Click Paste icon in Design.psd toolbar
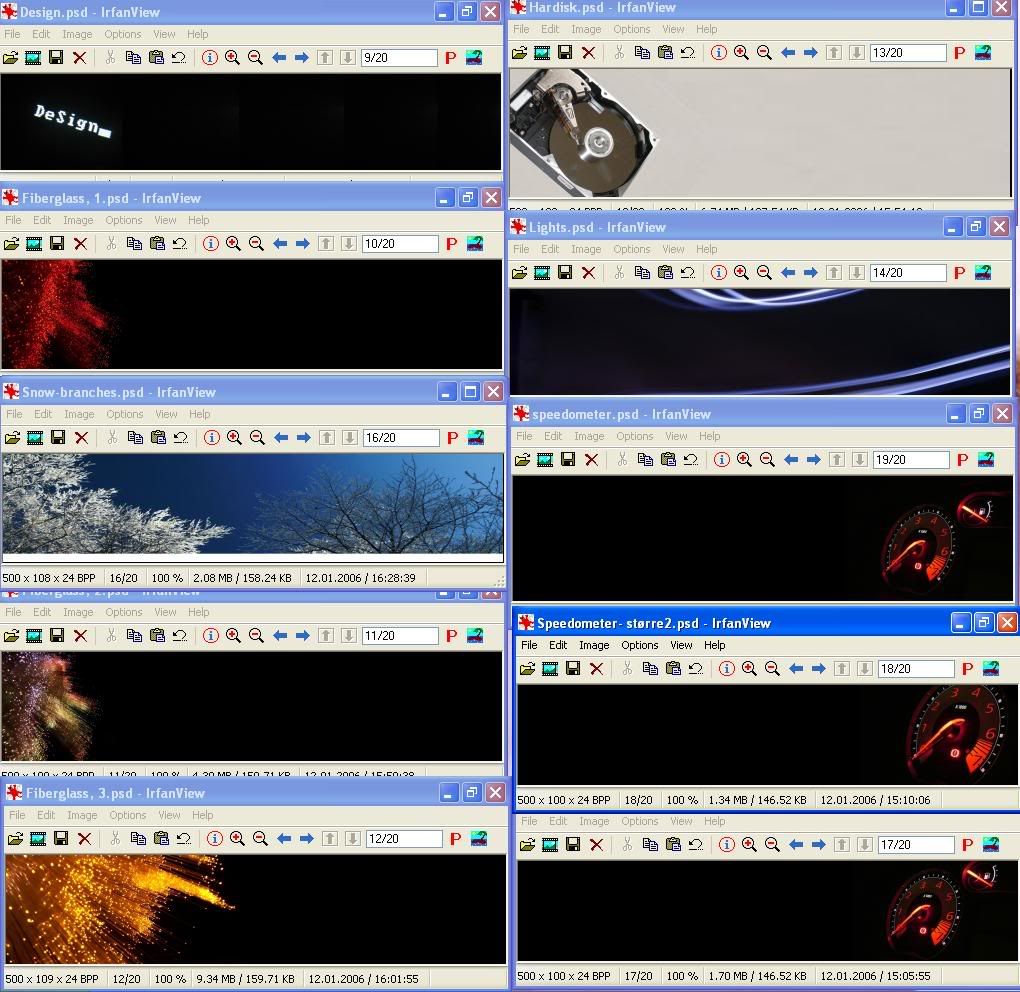 pyautogui.click(x=156, y=58)
